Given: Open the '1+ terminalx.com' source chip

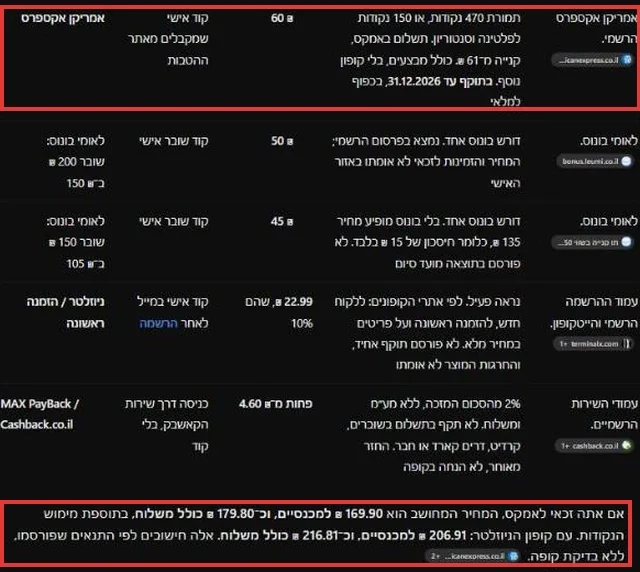Looking at the screenshot, I should [594, 344].
